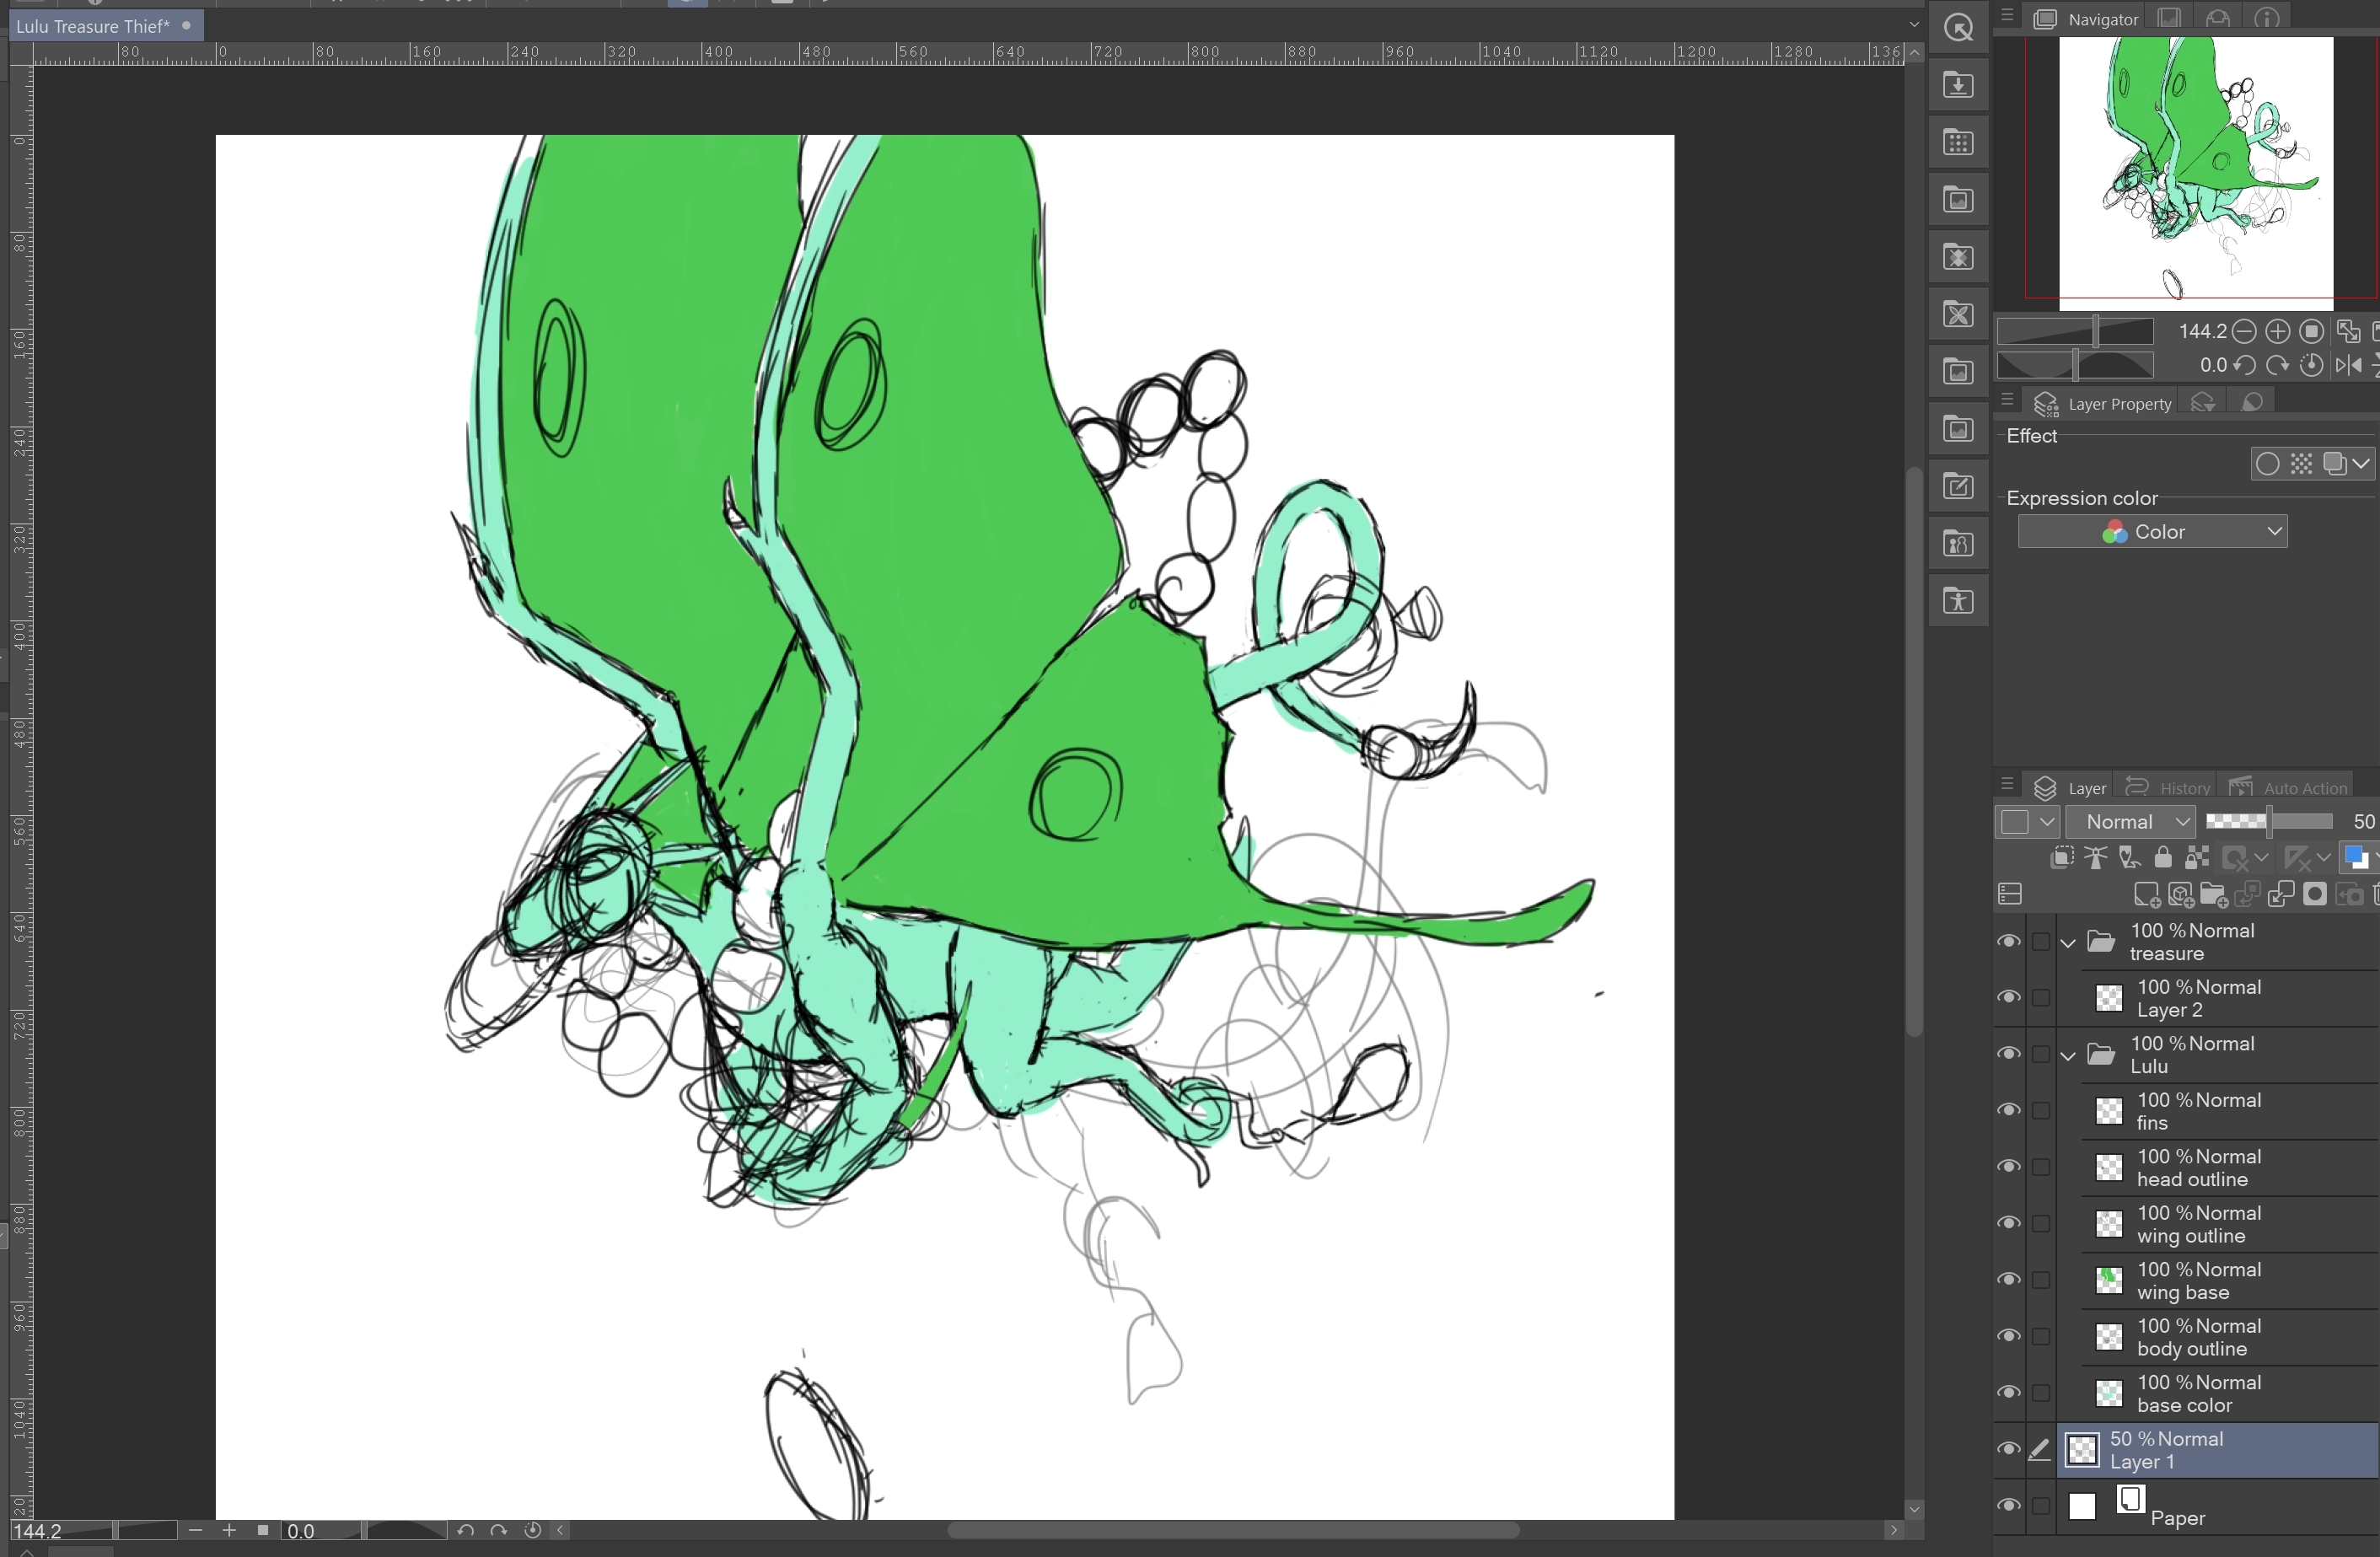Hide the fins layer

[x=2008, y=1111]
